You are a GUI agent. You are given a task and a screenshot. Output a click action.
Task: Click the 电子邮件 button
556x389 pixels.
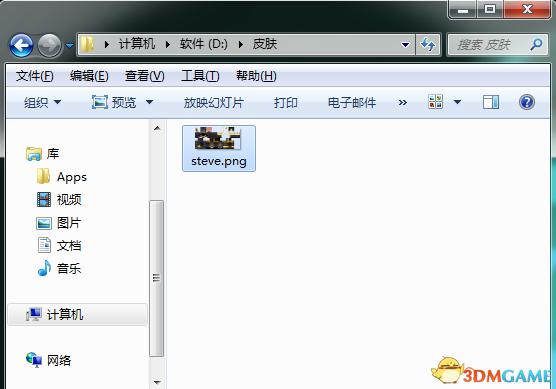tap(352, 103)
